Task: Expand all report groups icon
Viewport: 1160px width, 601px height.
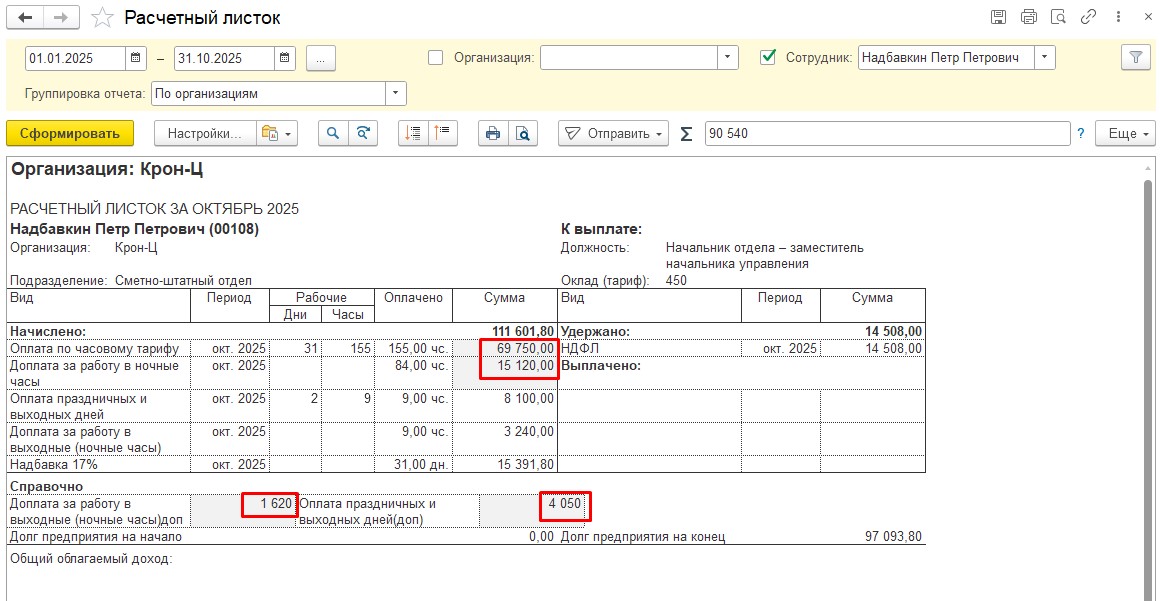Action: (411, 133)
